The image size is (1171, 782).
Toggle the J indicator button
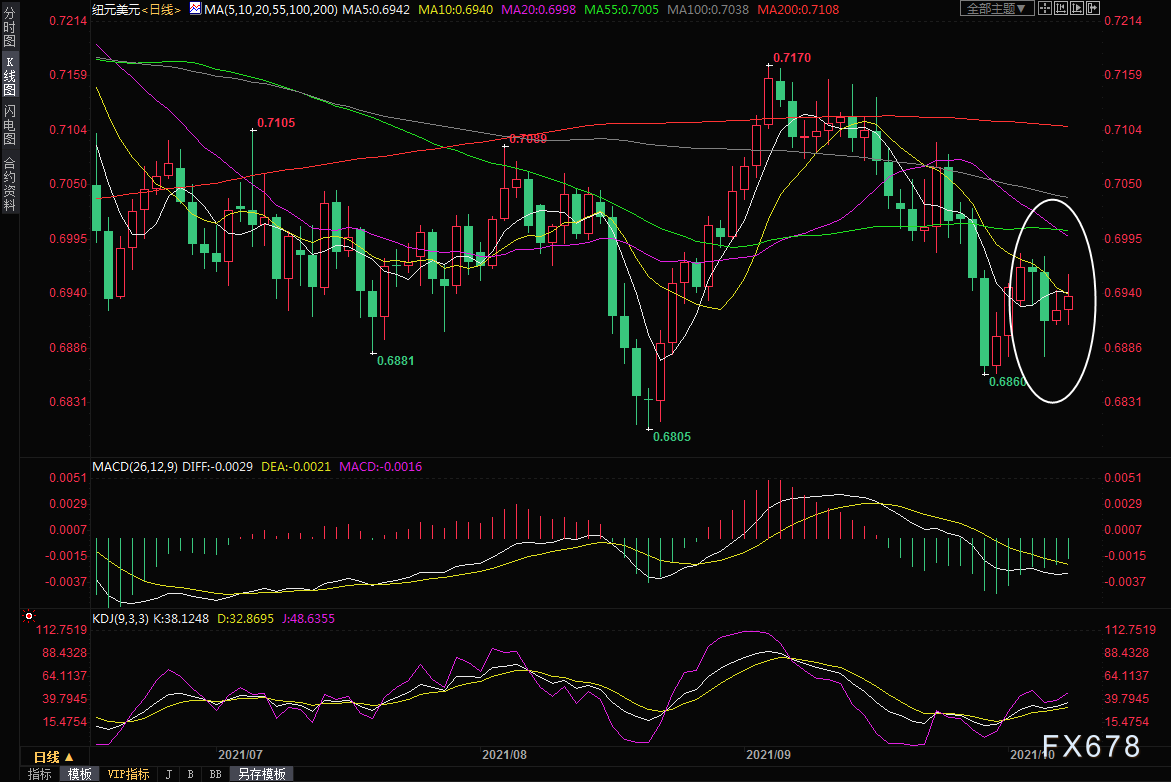pyautogui.click(x=168, y=774)
